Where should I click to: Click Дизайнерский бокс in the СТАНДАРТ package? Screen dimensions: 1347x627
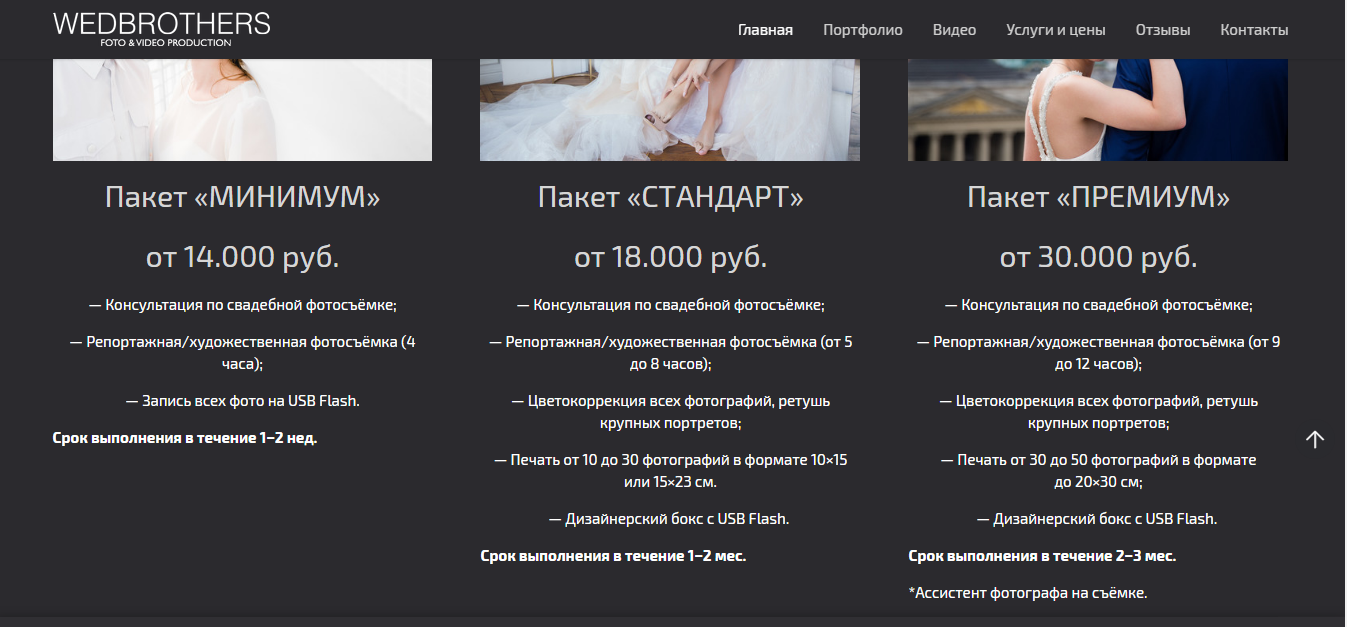(x=670, y=519)
